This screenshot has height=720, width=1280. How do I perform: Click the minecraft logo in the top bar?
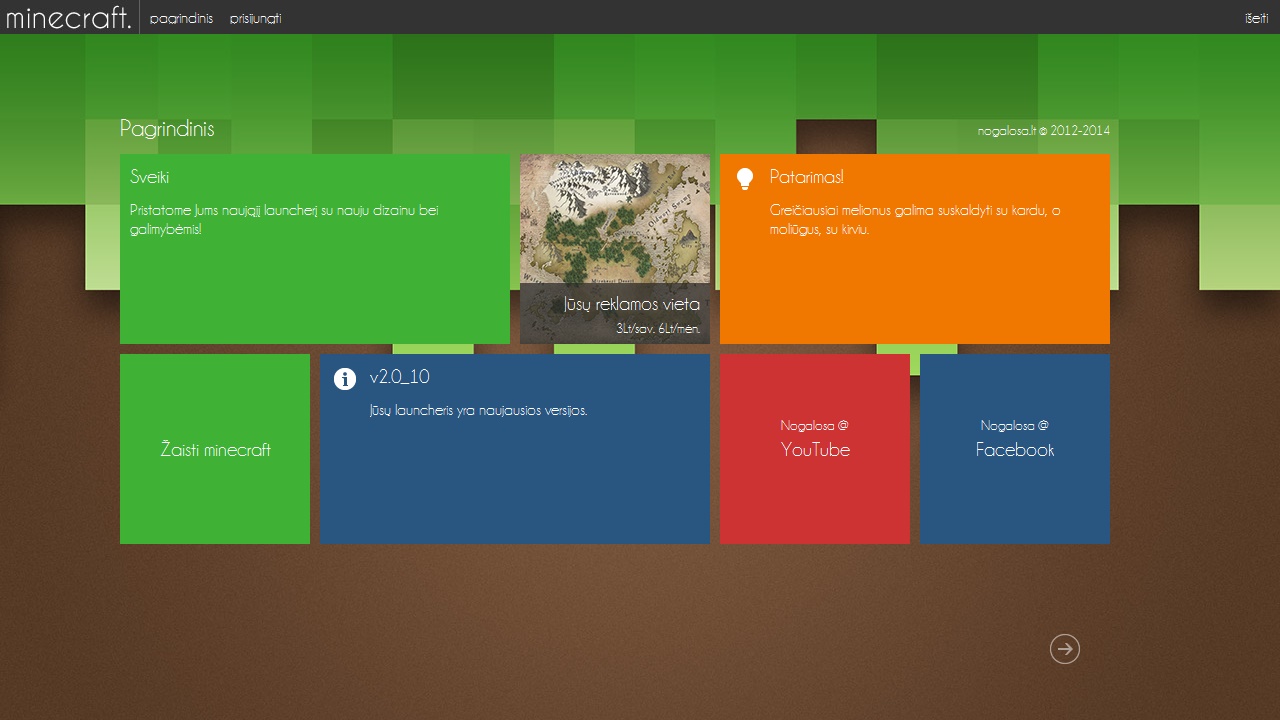[68, 17]
